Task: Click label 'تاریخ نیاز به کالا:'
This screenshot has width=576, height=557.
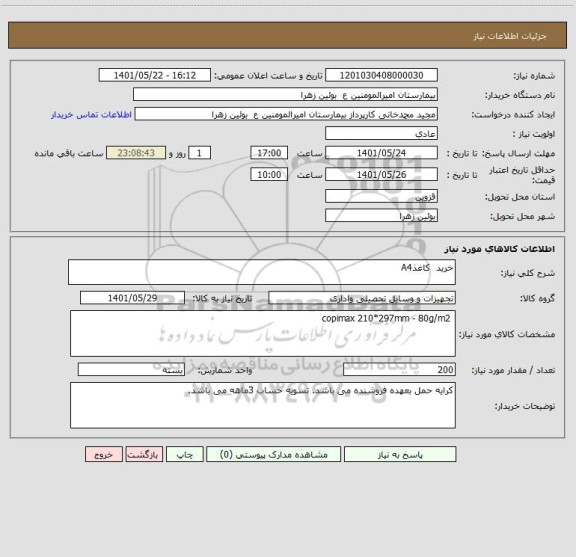Action: tap(222, 298)
